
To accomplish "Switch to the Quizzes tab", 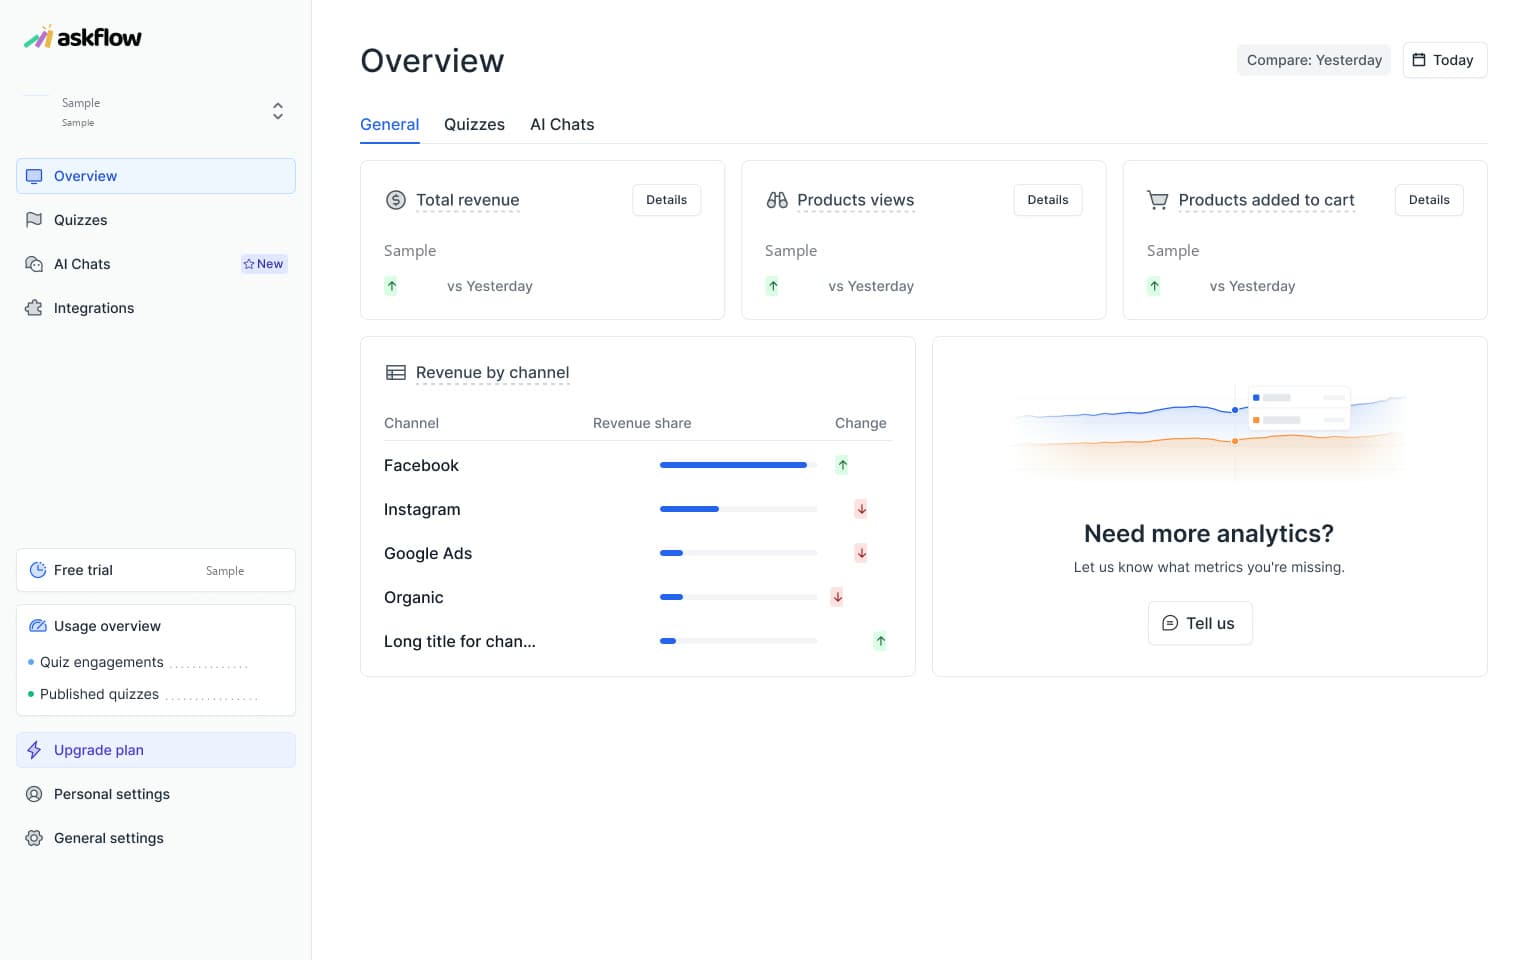I will [x=474, y=124].
